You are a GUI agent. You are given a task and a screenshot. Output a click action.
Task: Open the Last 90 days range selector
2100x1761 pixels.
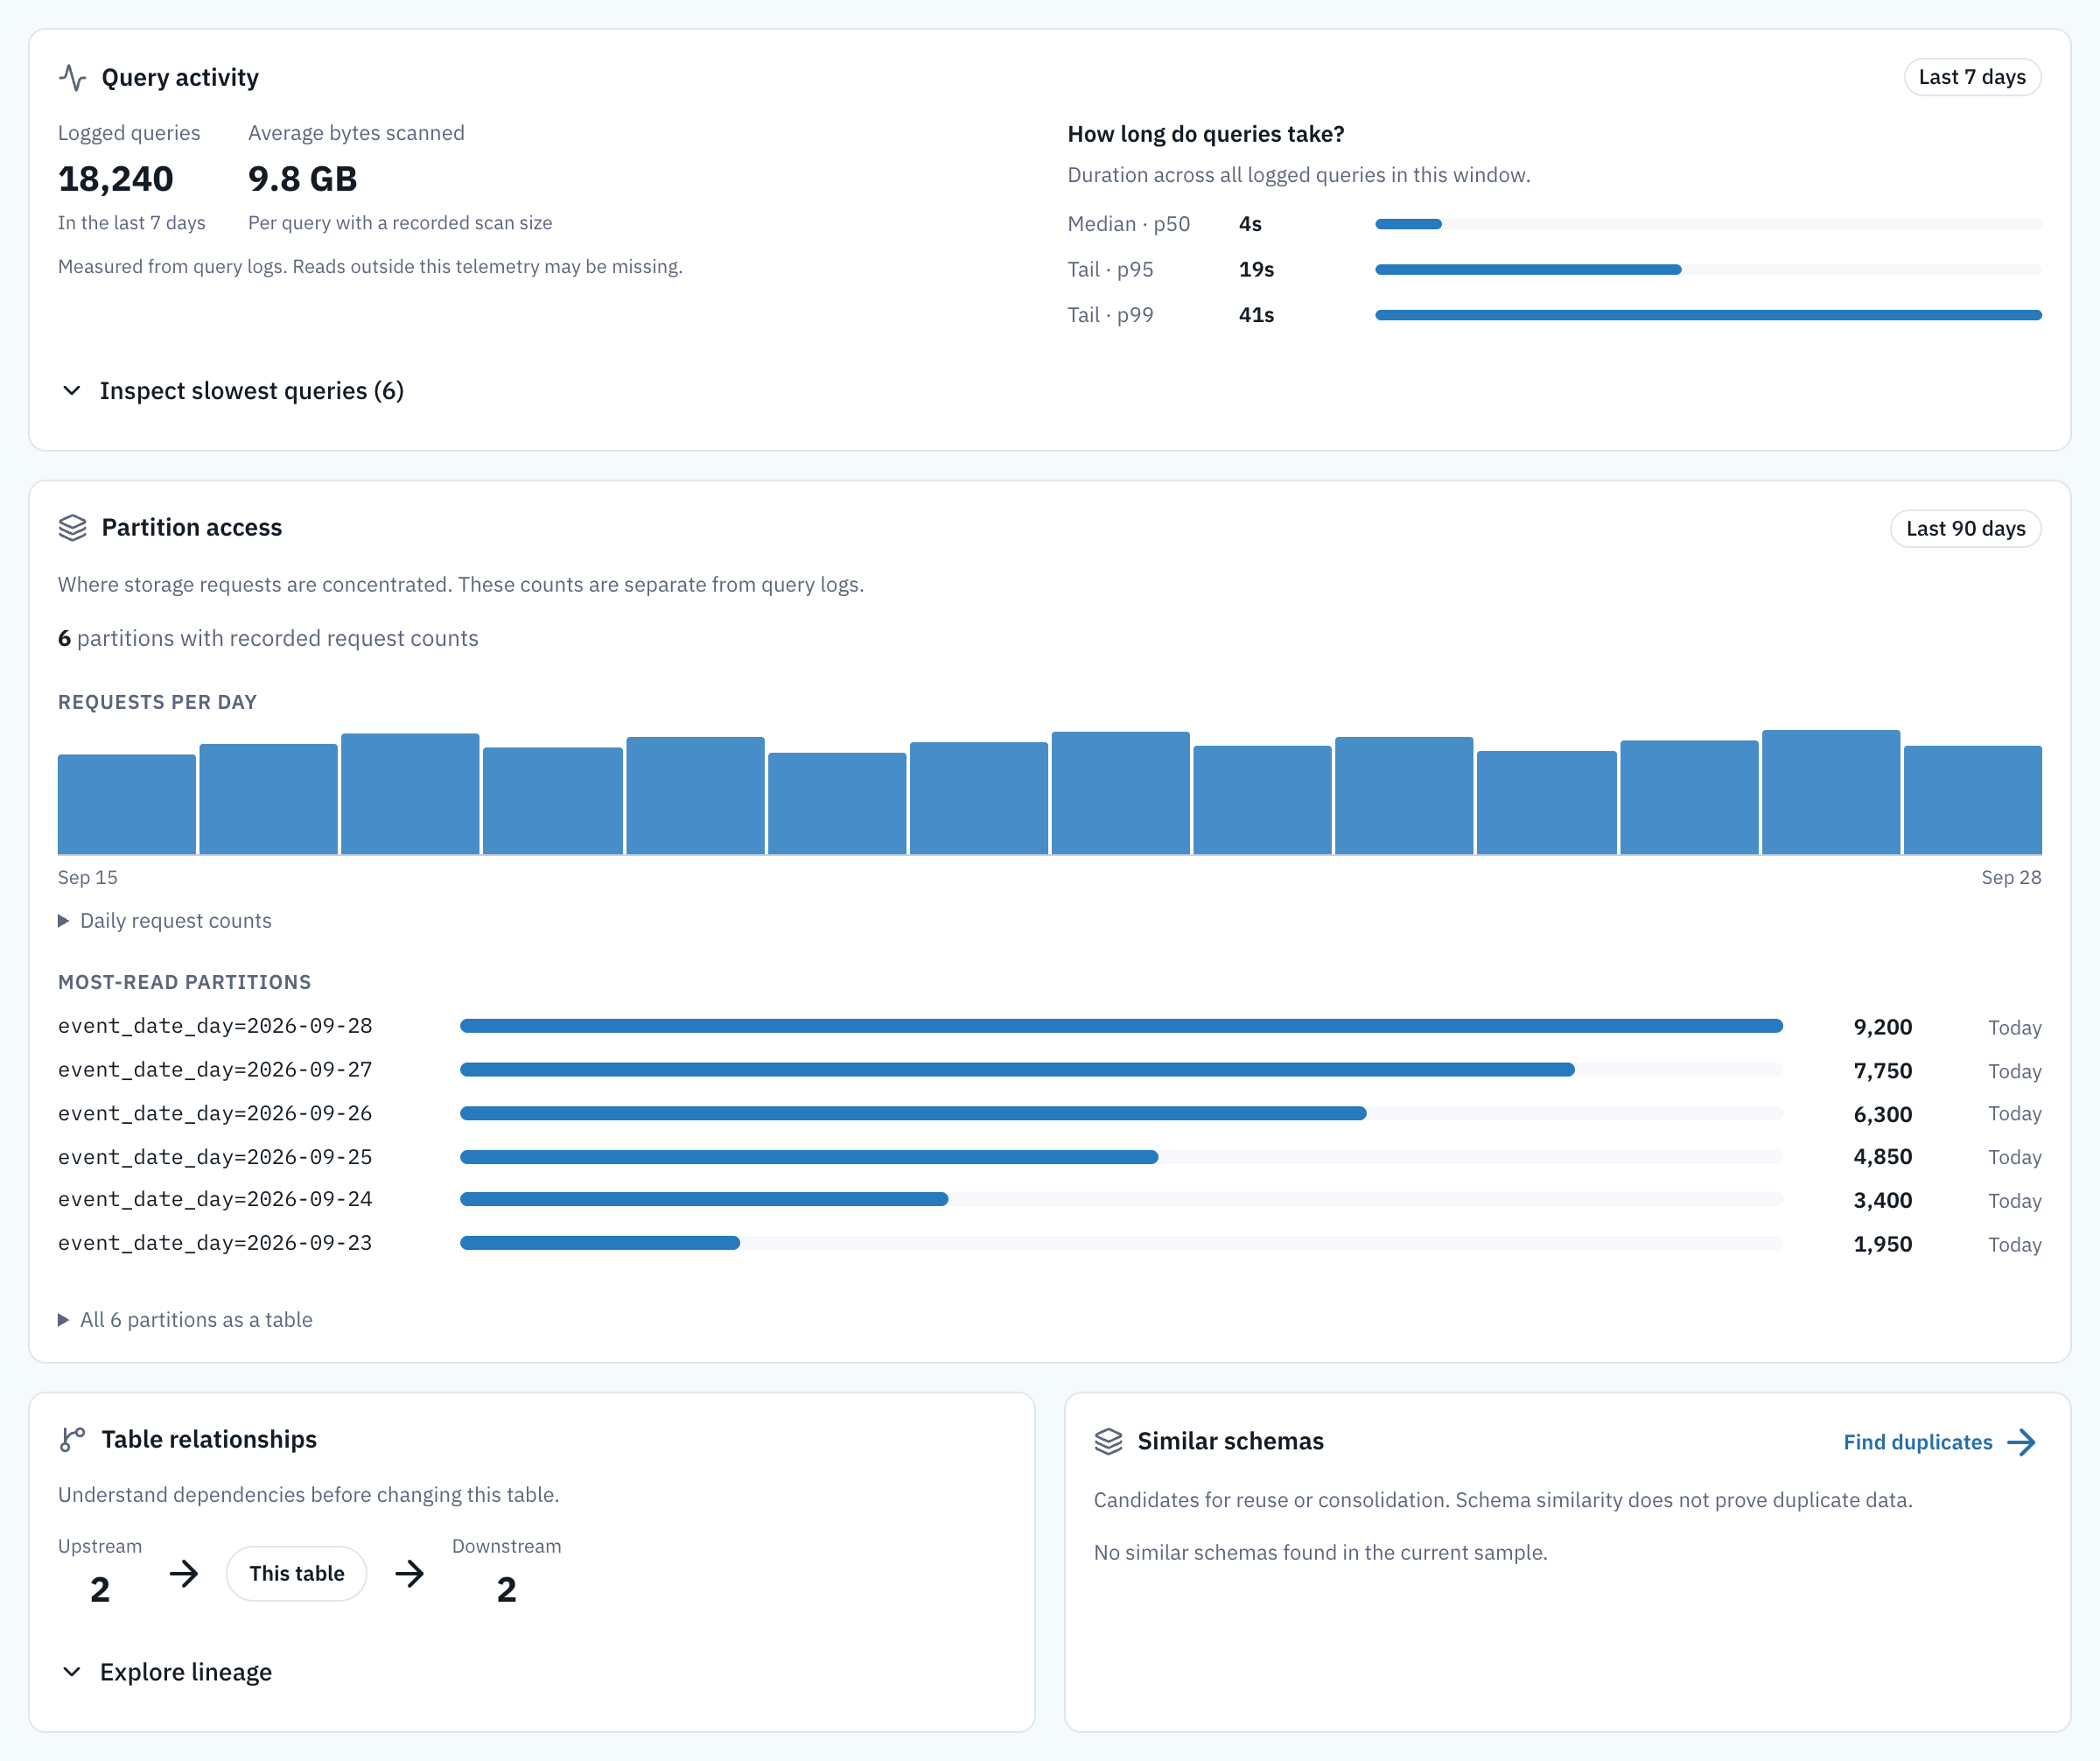click(x=1965, y=528)
